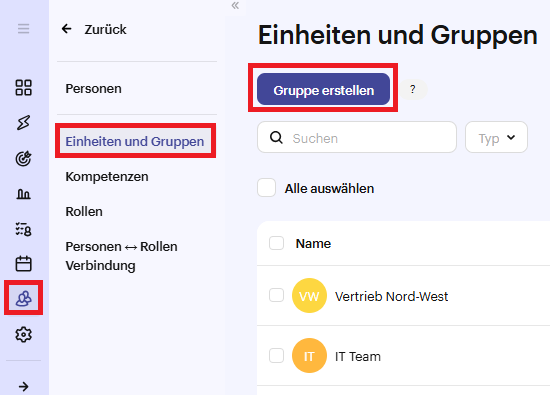Screen dimensions: 550x395
Task: Click the checklist person sidebar icon
Action: [x=24, y=229]
